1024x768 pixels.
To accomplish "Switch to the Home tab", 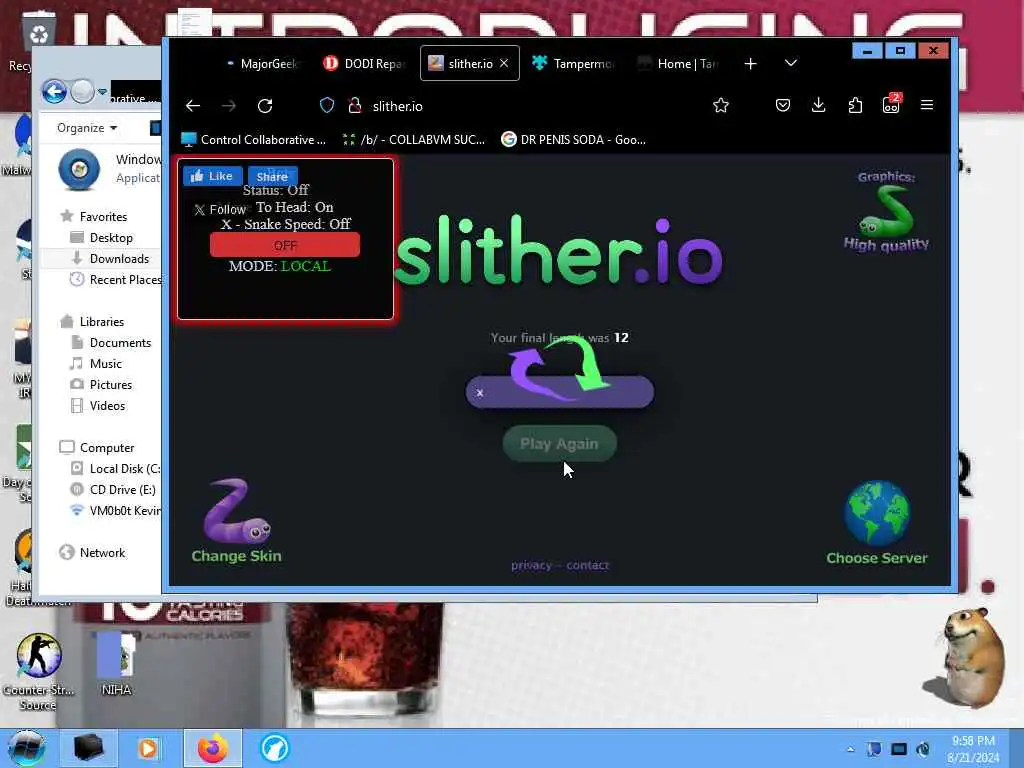I will pyautogui.click(x=678, y=63).
